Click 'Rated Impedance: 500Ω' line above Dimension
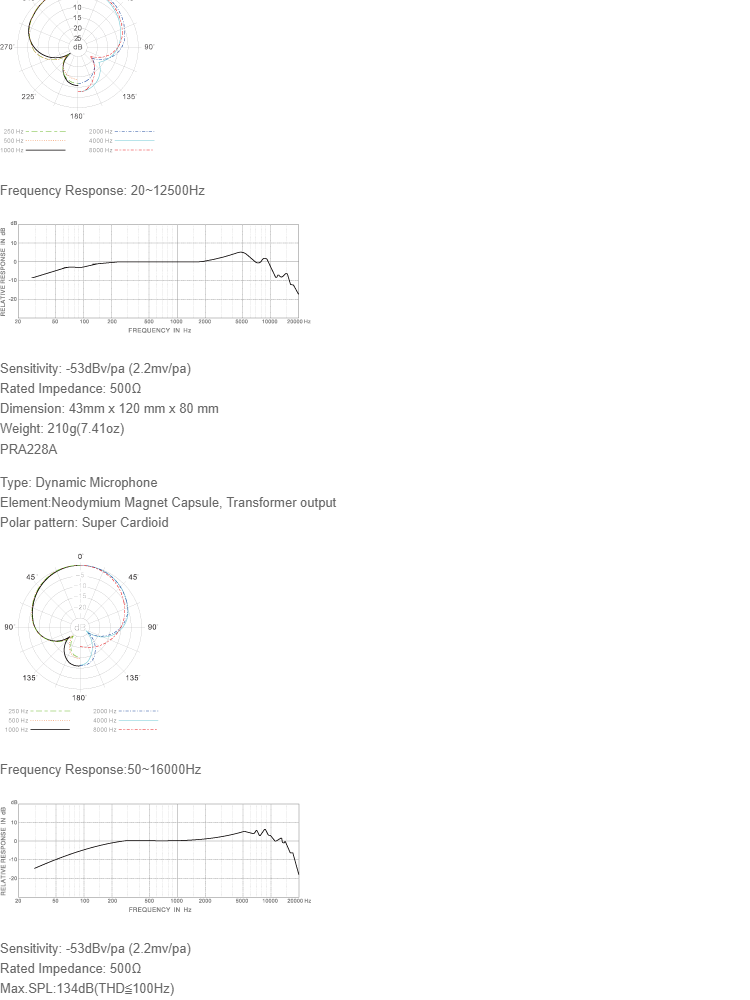 pos(71,388)
